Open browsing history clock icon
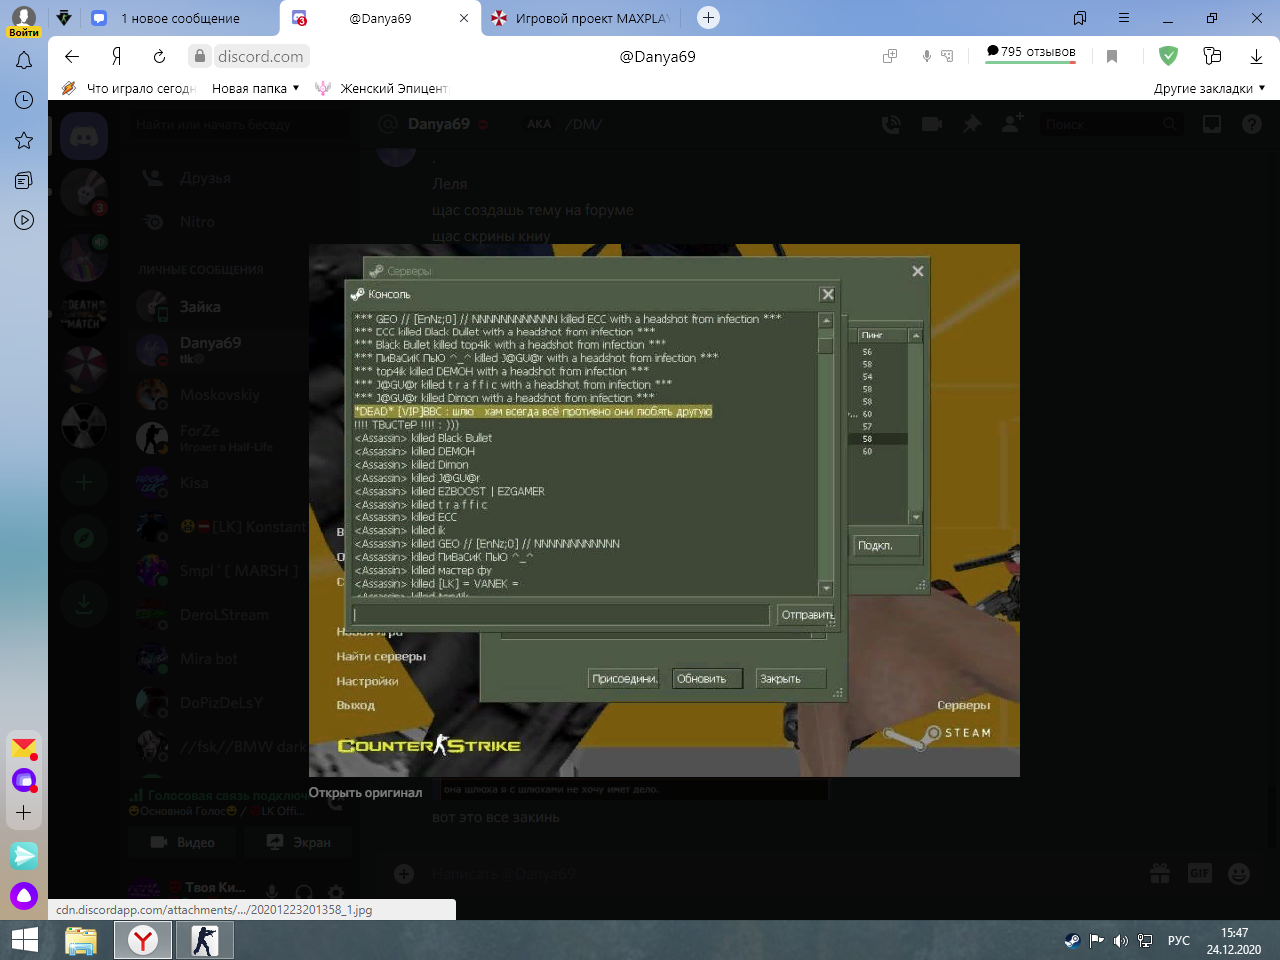 [24, 100]
